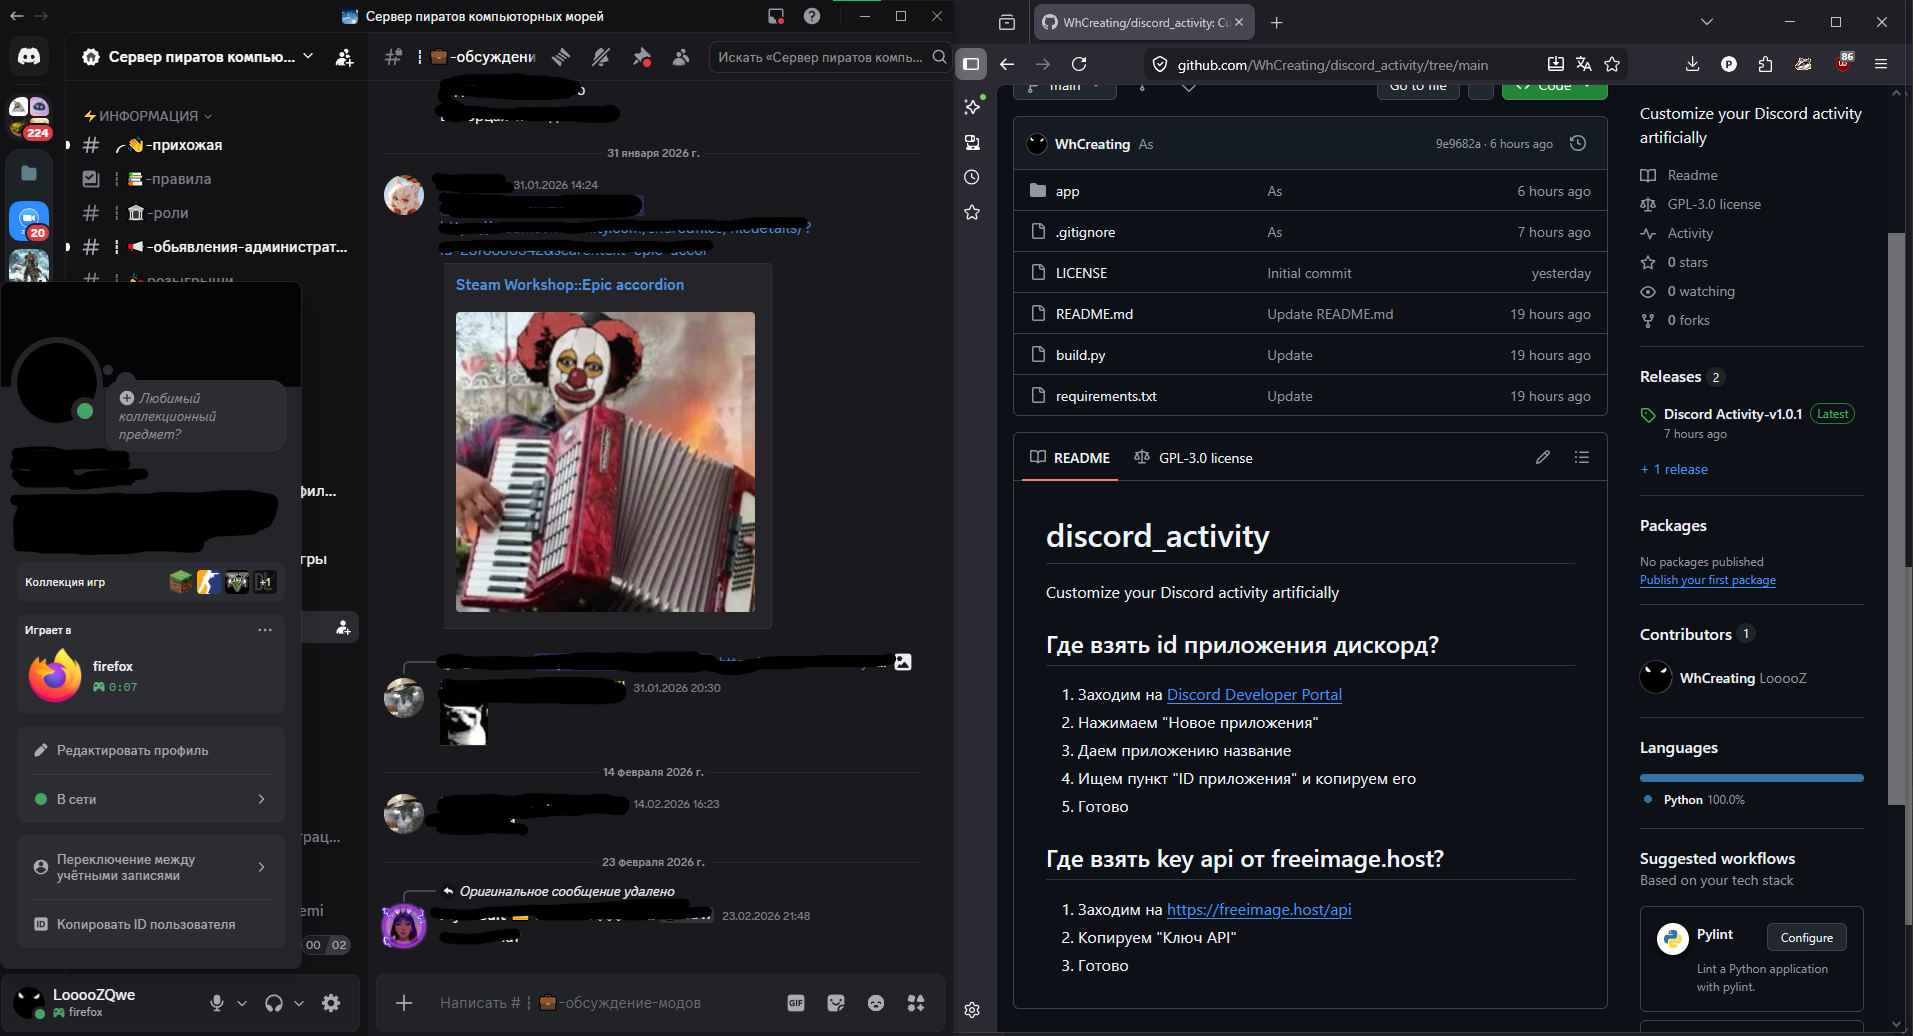Open the + 1 release link

tap(1674, 470)
